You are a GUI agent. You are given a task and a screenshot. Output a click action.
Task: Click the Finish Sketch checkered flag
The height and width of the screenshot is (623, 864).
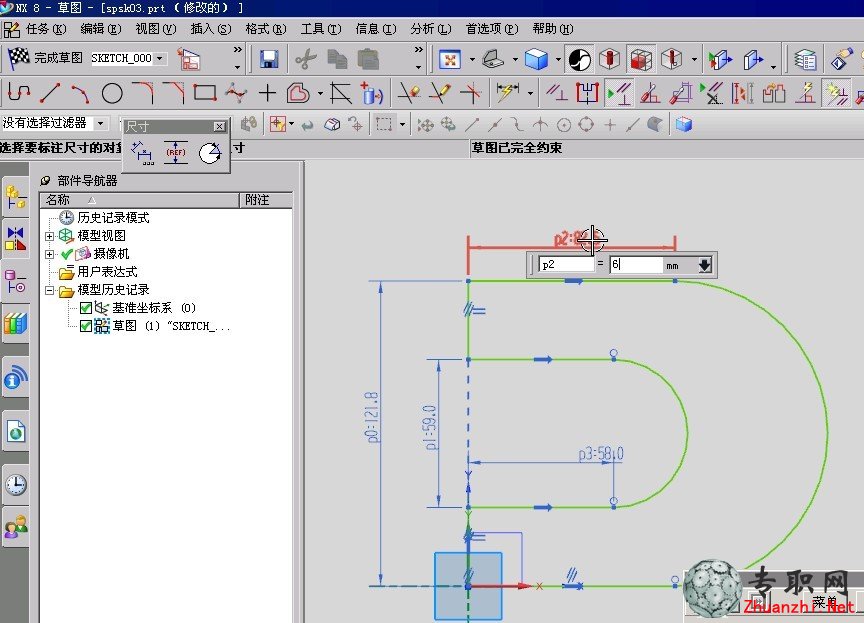[18, 57]
